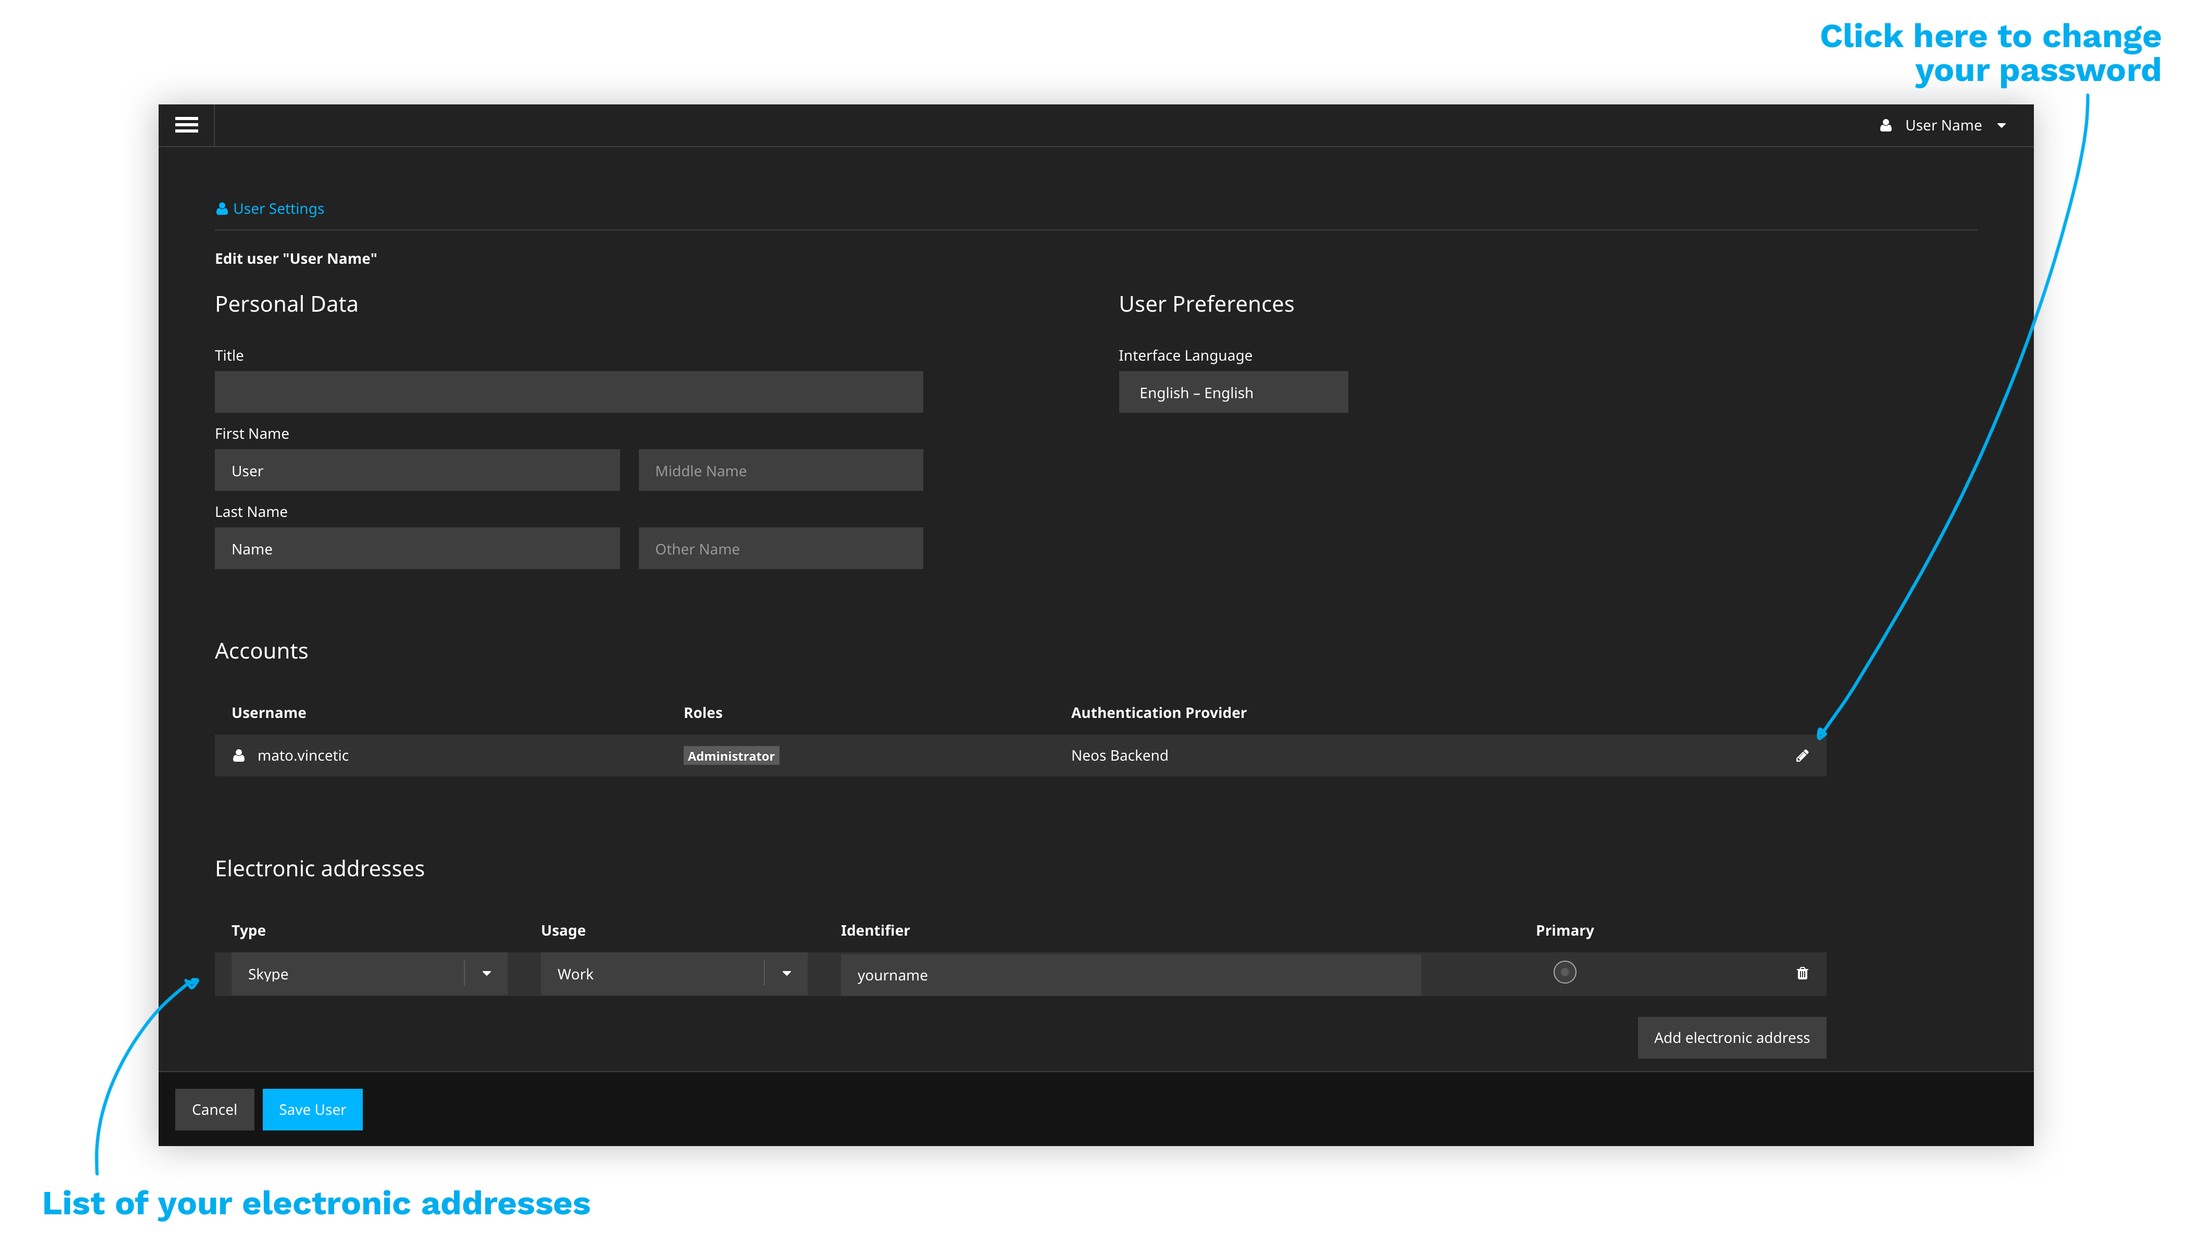This screenshot has height=1250, width=2192.
Task: Select the Primary radio button for yourname
Action: click(x=1564, y=972)
